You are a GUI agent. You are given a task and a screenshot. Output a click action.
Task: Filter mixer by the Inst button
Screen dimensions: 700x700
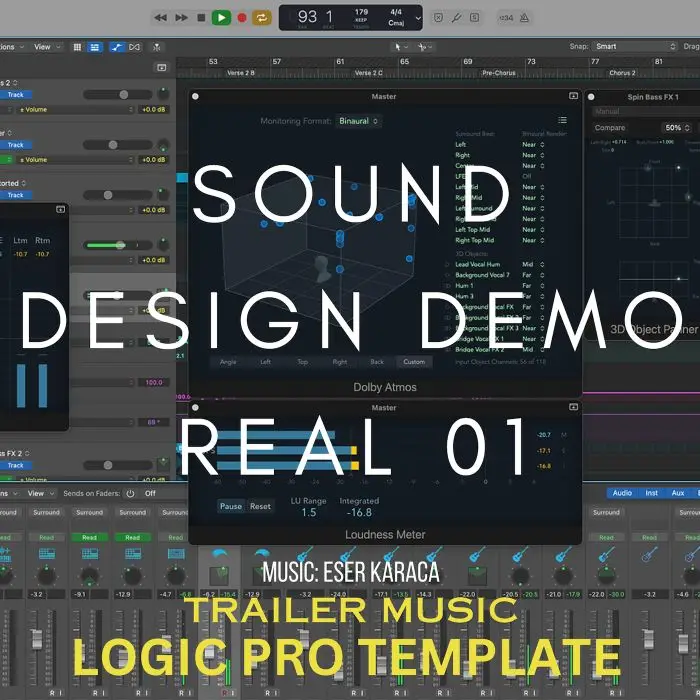click(651, 493)
